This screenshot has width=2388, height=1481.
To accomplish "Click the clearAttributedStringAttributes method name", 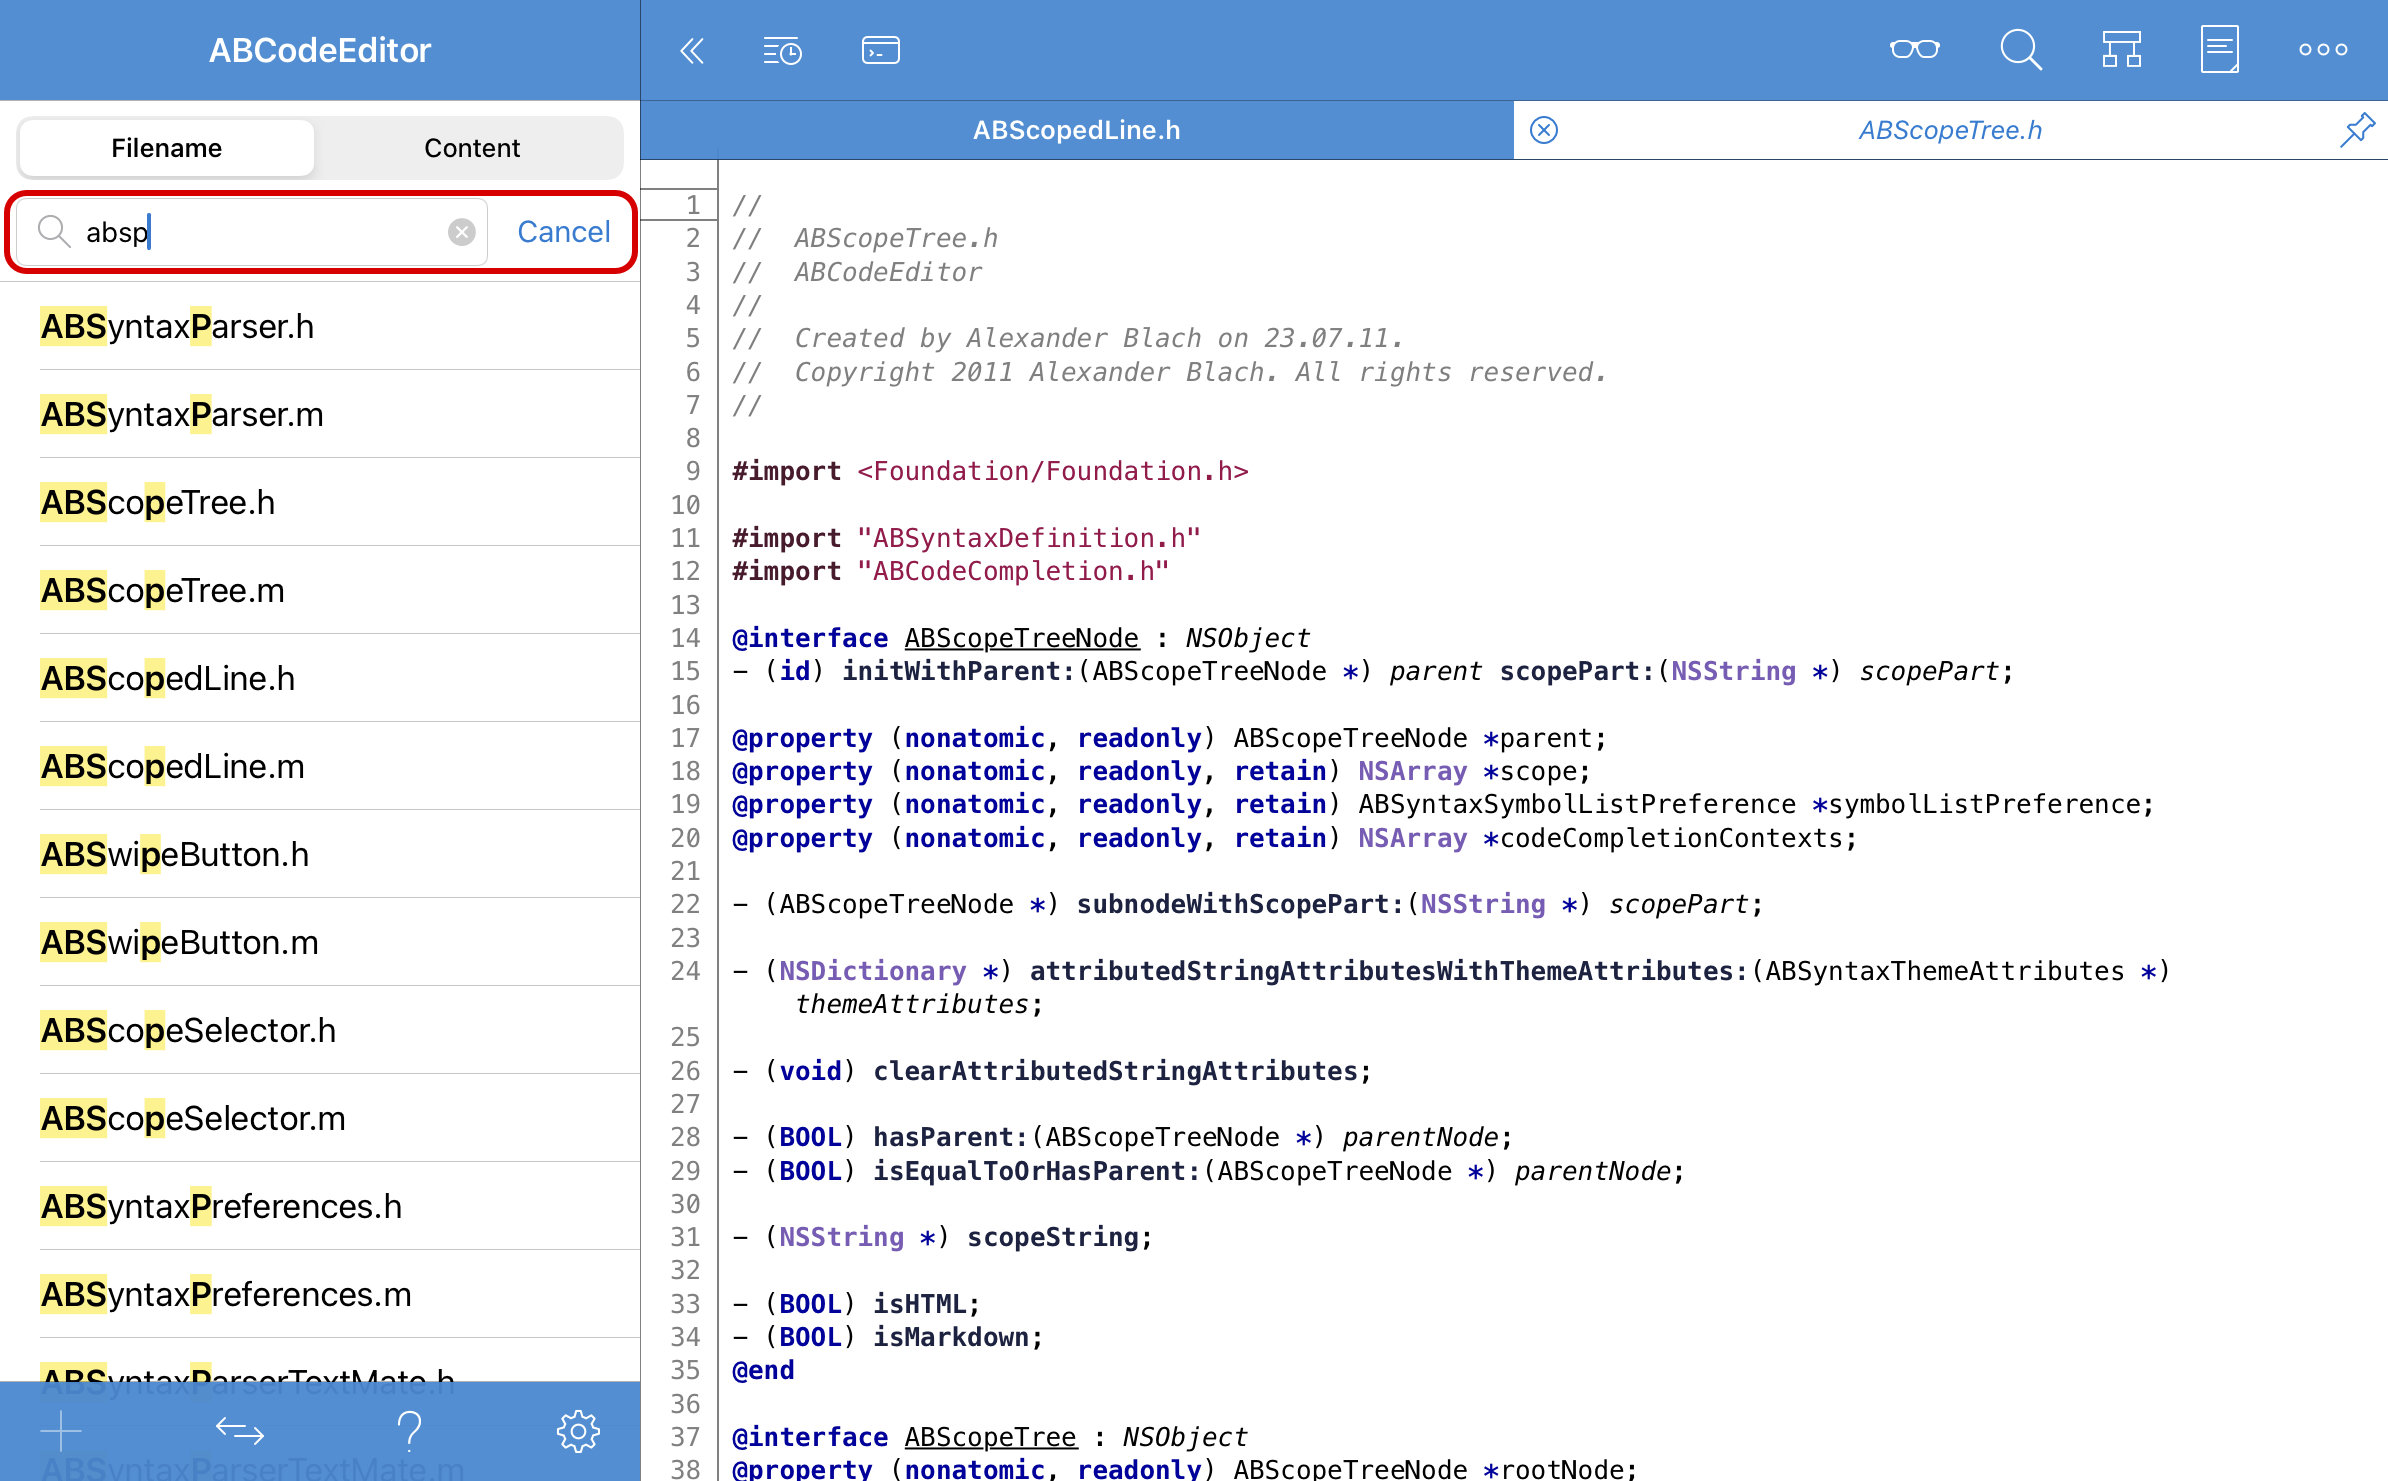I will [x=1115, y=1071].
